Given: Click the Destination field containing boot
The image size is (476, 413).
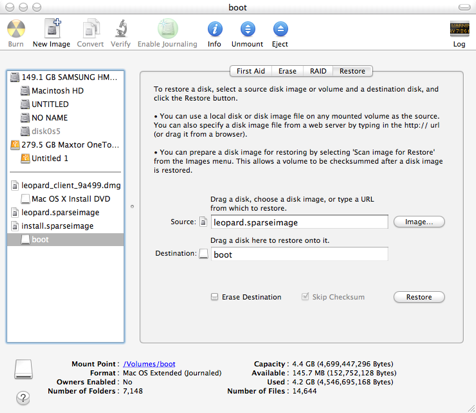Looking at the screenshot, I should pos(299,255).
